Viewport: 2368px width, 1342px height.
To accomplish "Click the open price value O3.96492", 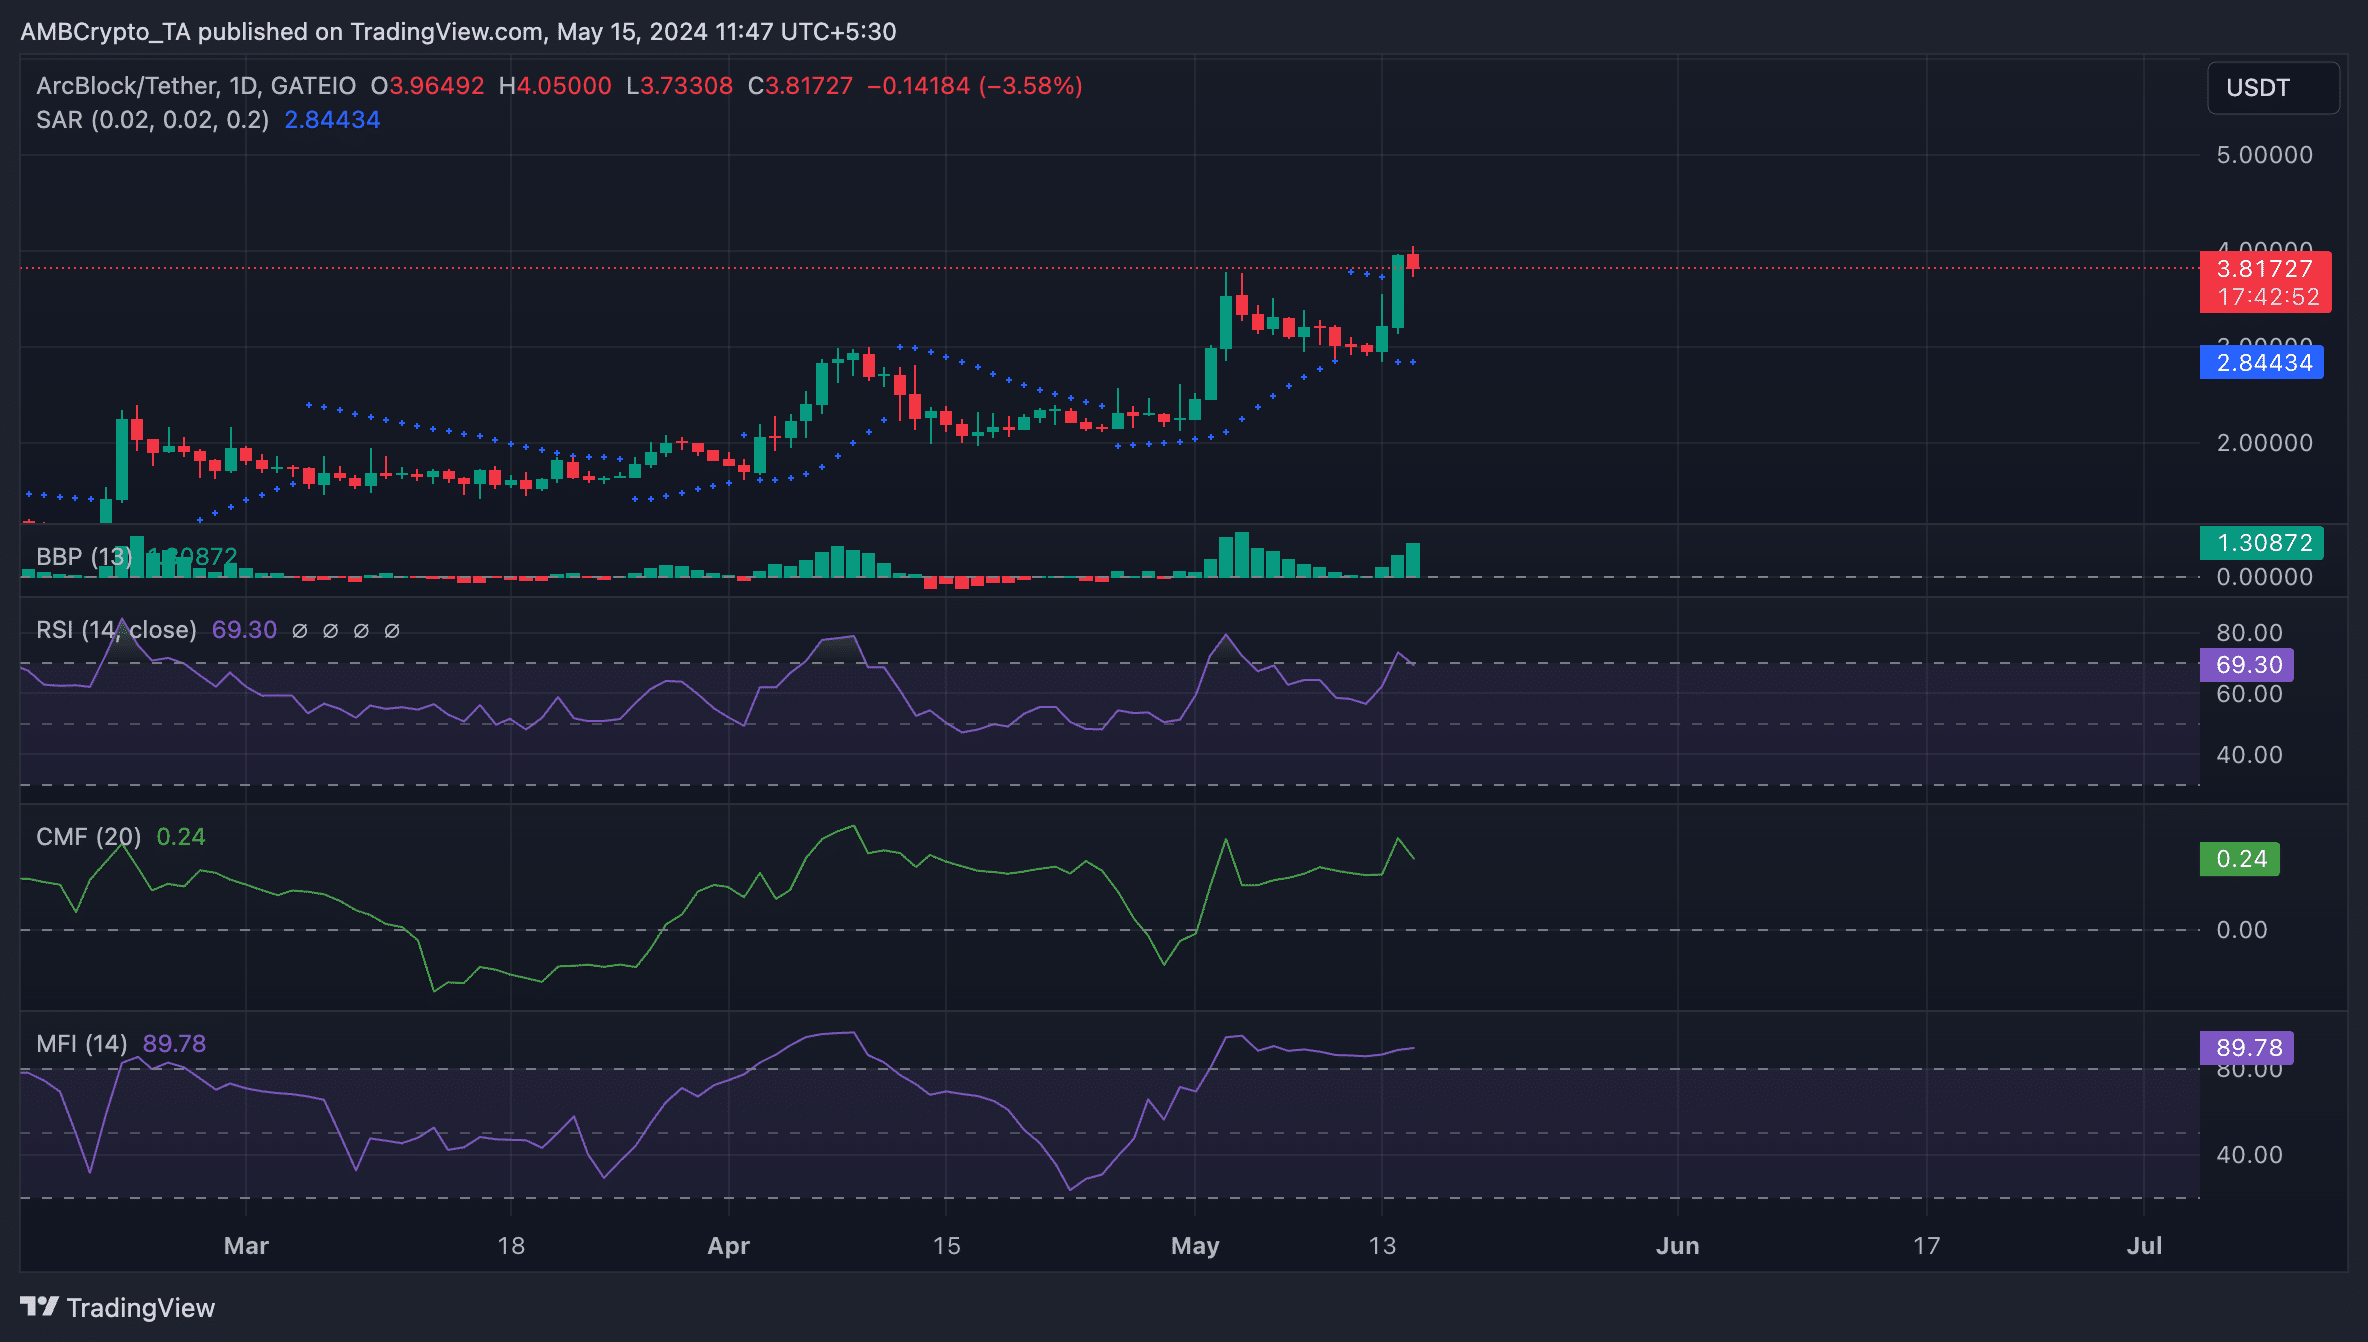I will (x=428, y=86).
